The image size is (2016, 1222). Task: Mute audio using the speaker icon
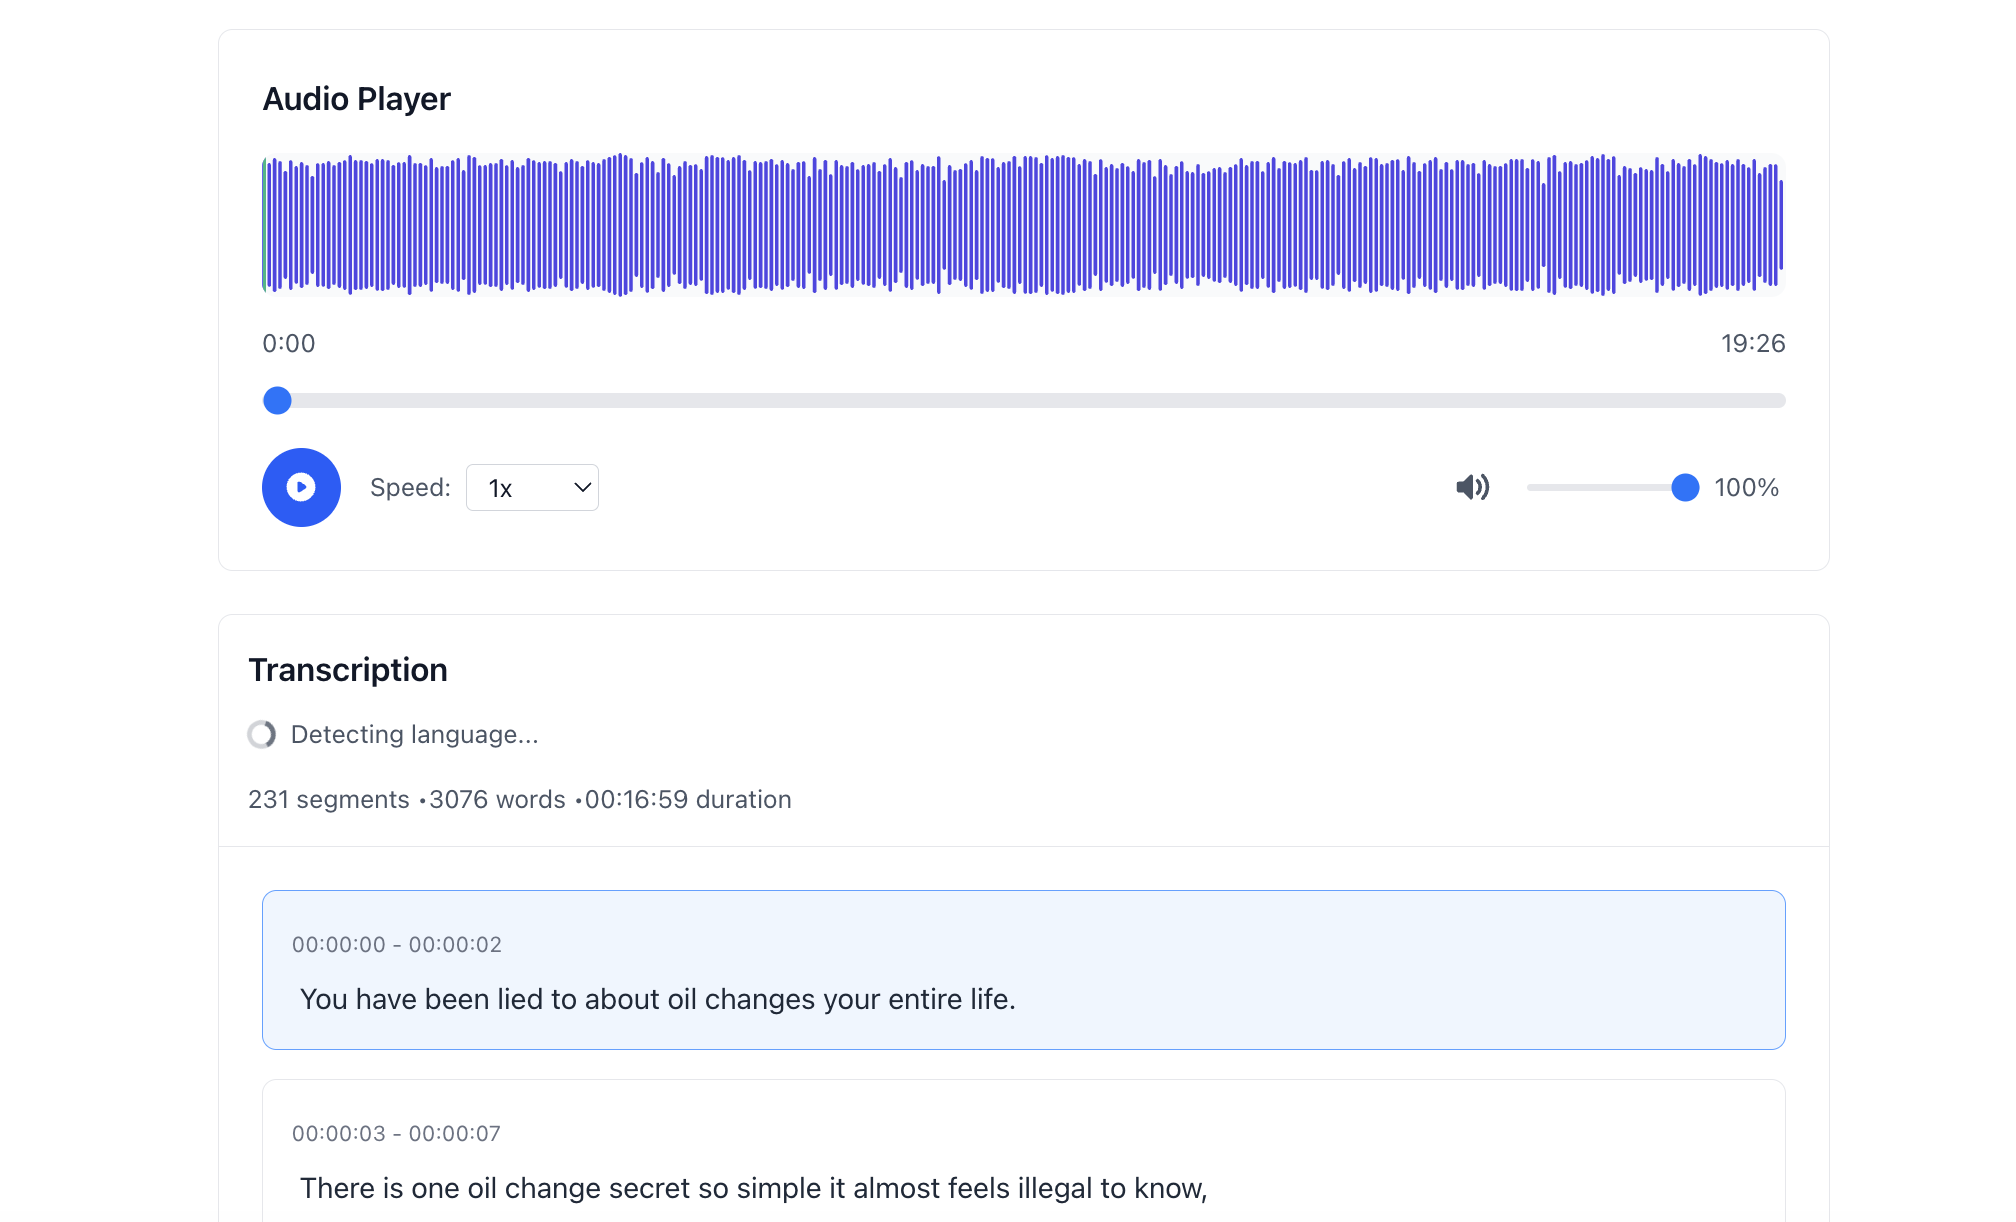coord(1472,487)
